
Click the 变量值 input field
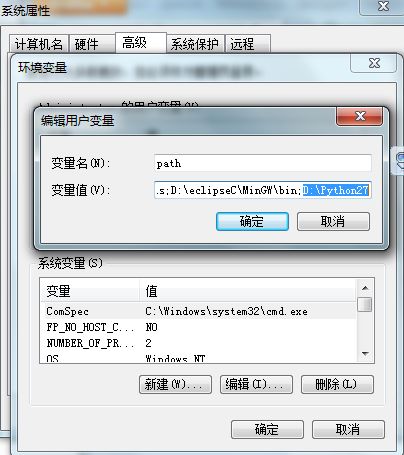(x=263, y=190)
